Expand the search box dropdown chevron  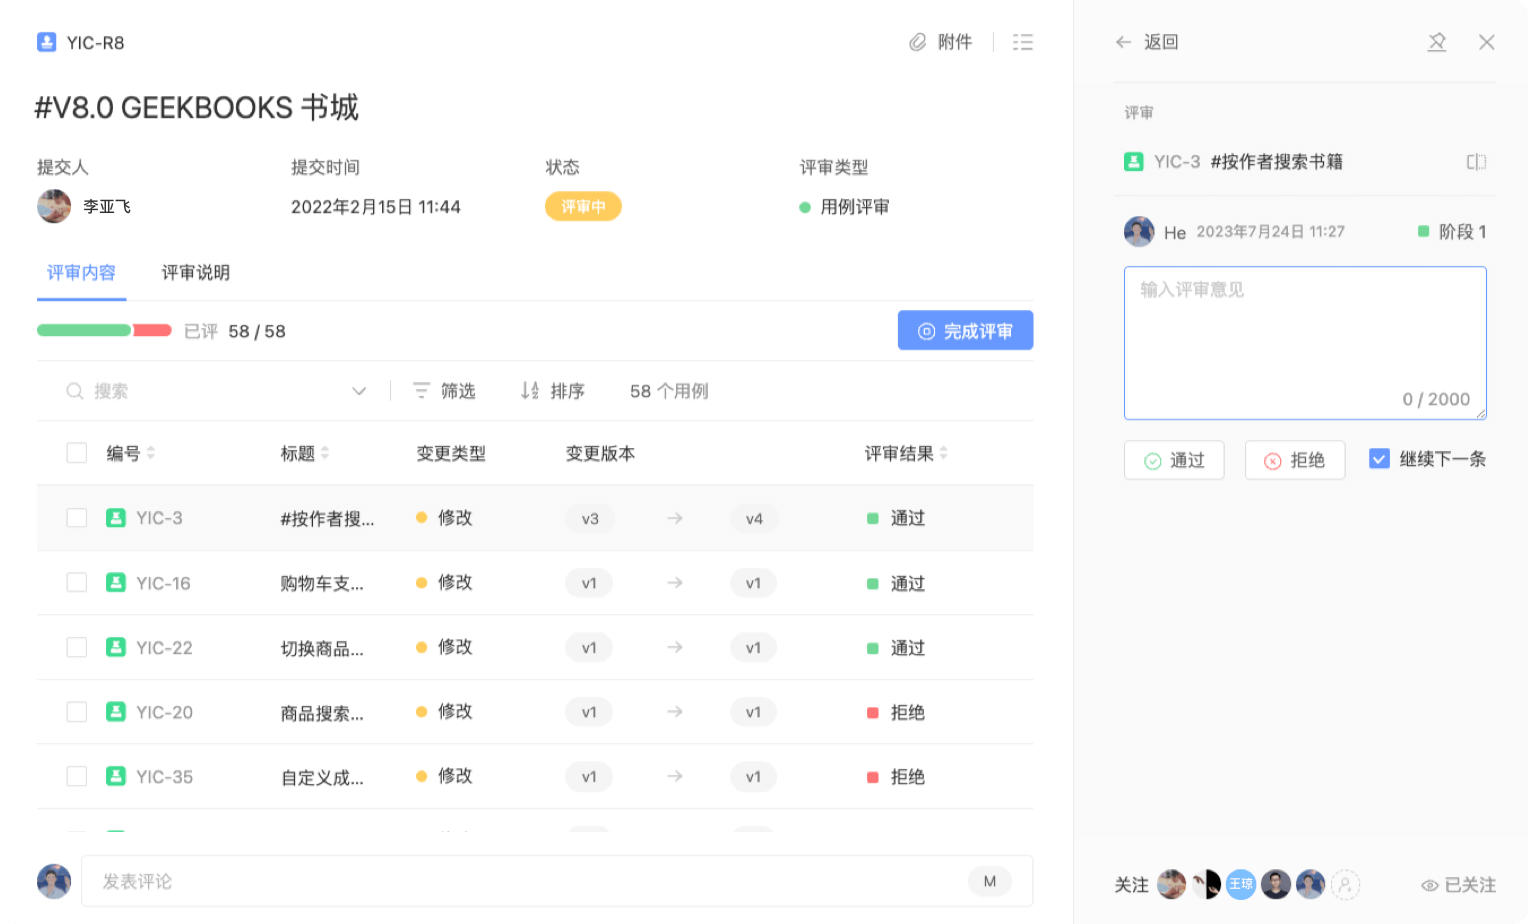(x=359, y=391)
